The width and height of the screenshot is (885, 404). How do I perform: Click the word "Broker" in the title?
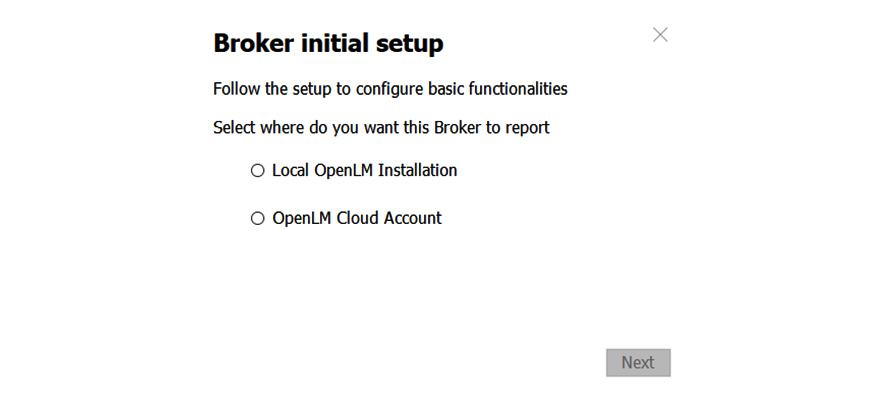252,44
